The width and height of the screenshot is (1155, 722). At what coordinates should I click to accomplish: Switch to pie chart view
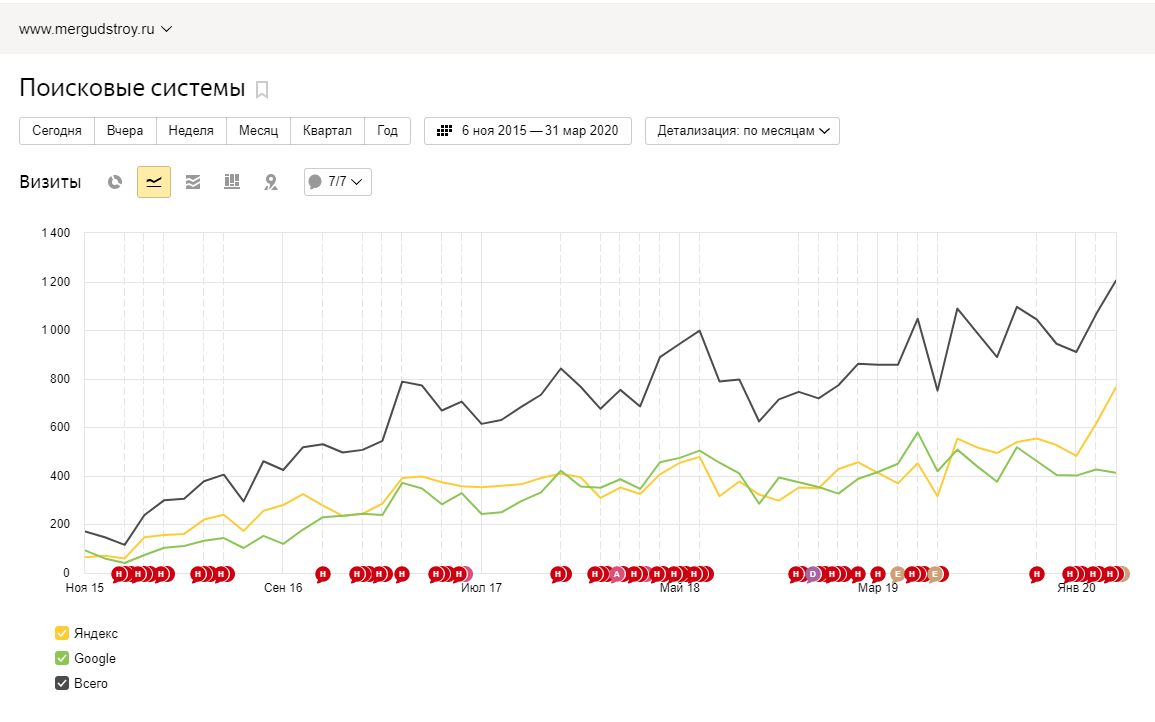point(115,182)
